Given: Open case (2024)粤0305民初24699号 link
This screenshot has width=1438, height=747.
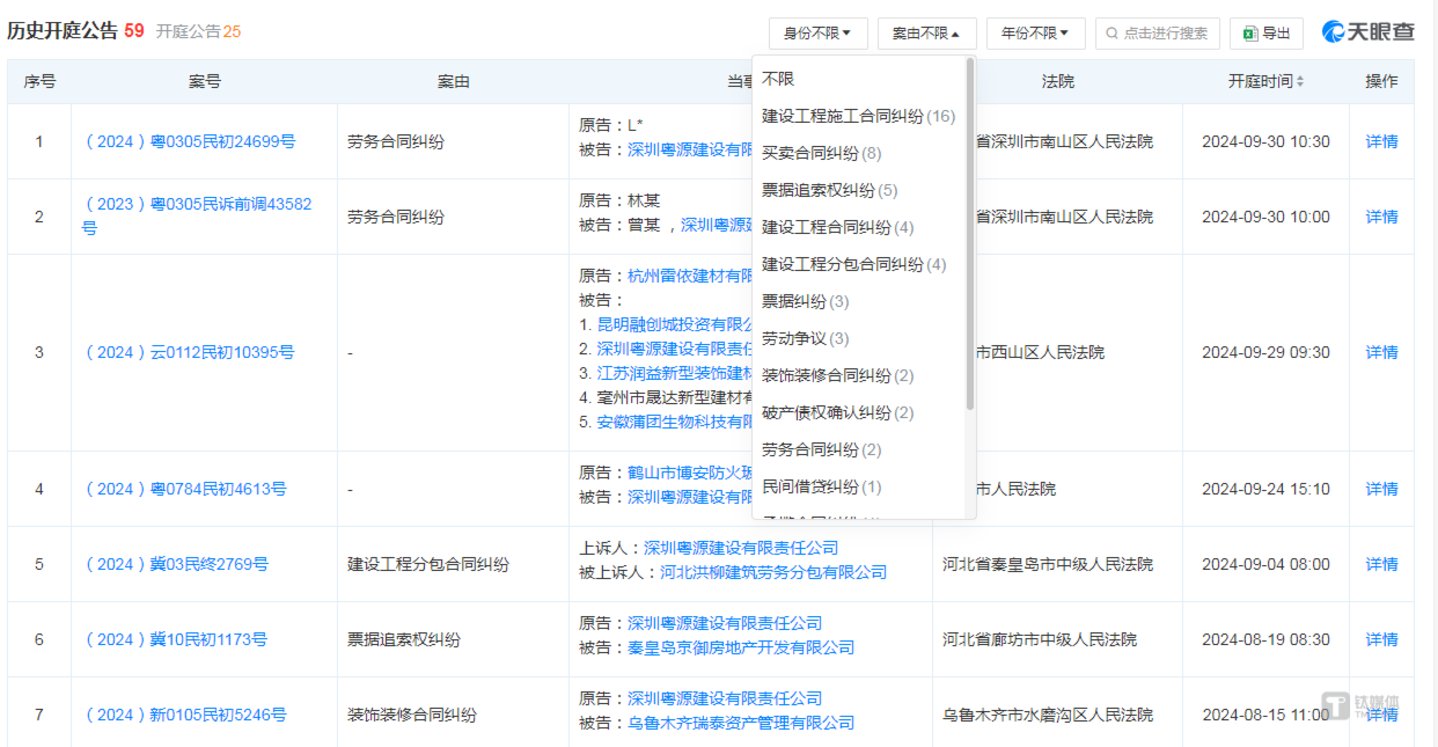Looking at the screenshot, I should [190, 142].
